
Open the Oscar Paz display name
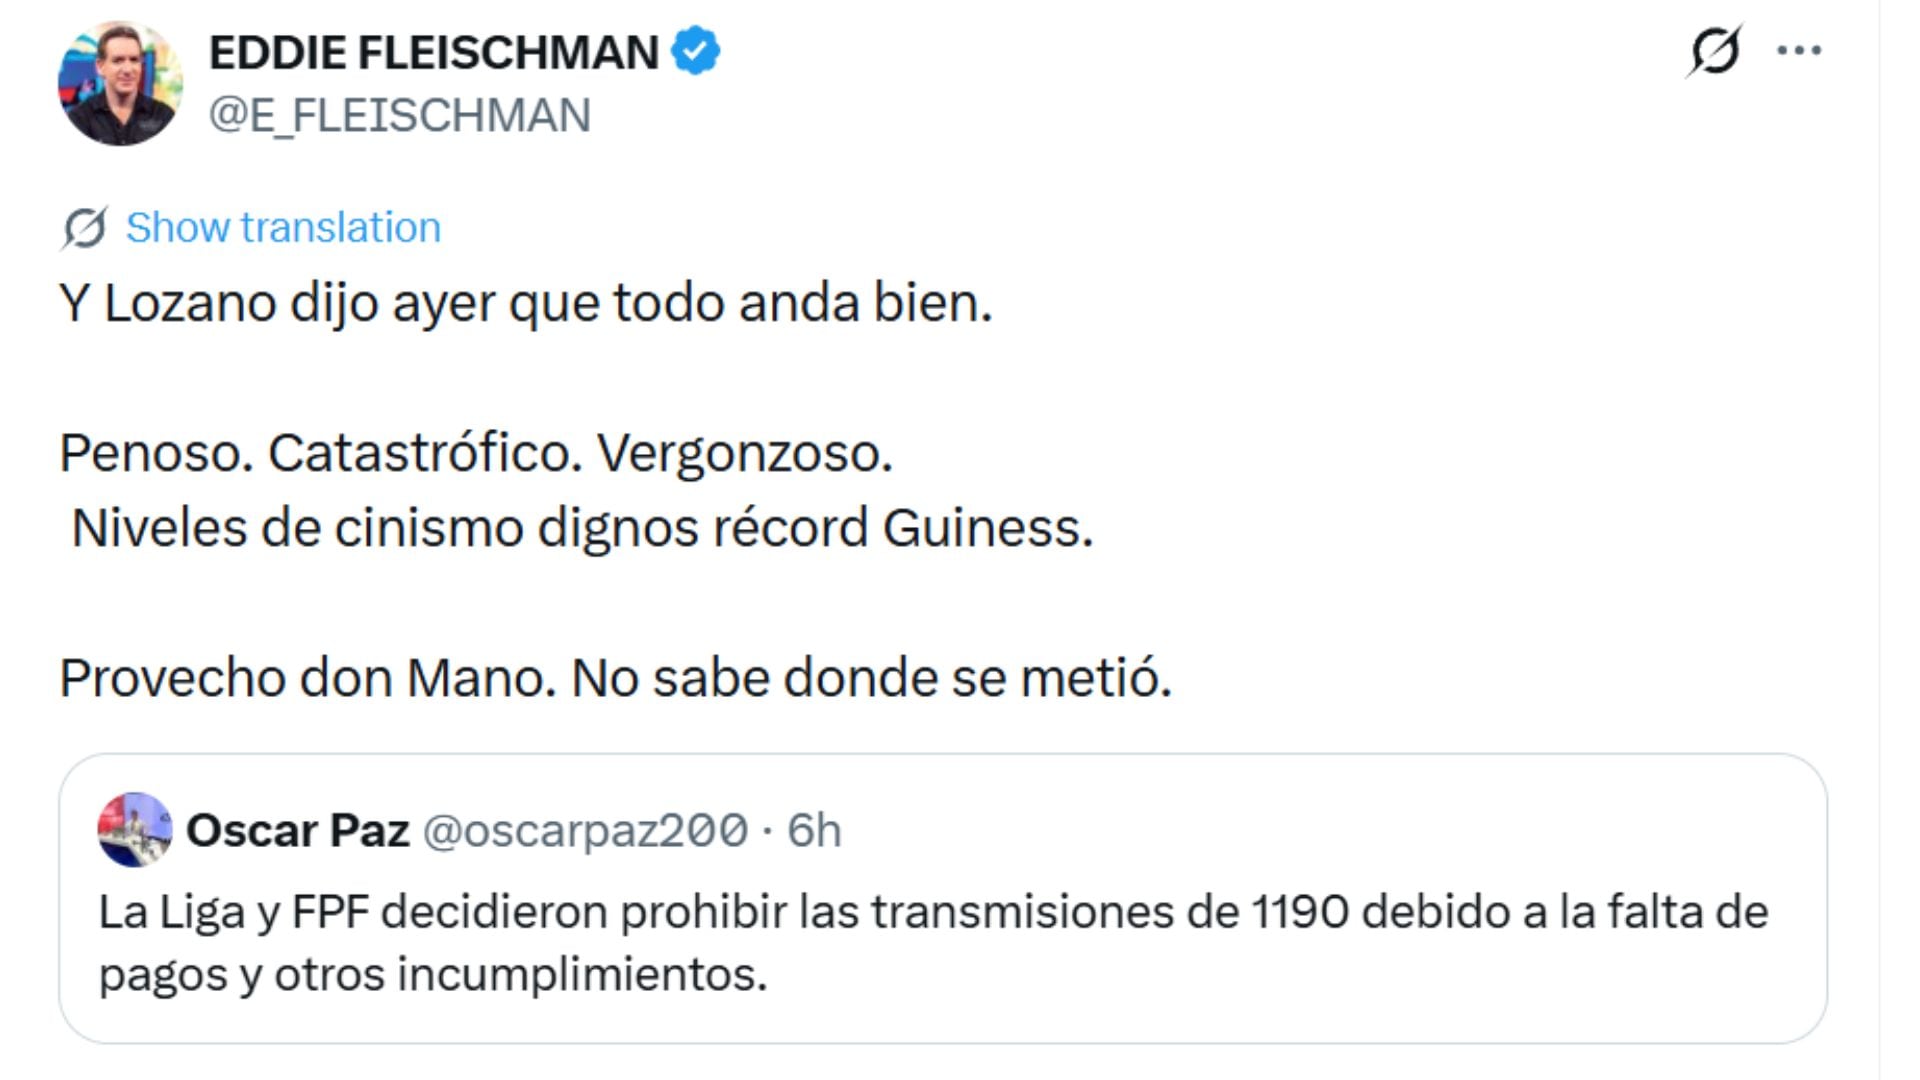coord(298,831)
